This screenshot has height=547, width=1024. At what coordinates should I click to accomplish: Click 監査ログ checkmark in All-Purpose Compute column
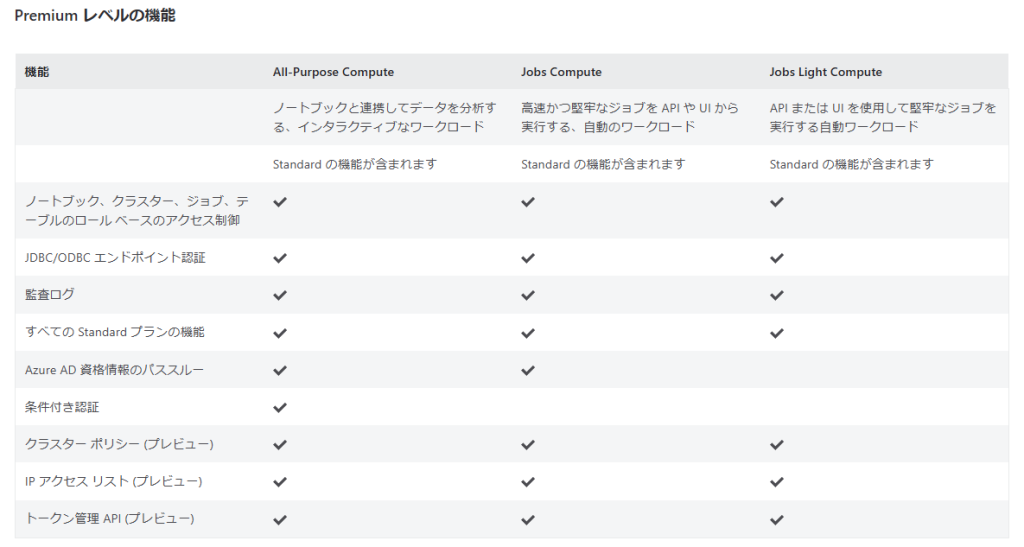click(280, 295)
